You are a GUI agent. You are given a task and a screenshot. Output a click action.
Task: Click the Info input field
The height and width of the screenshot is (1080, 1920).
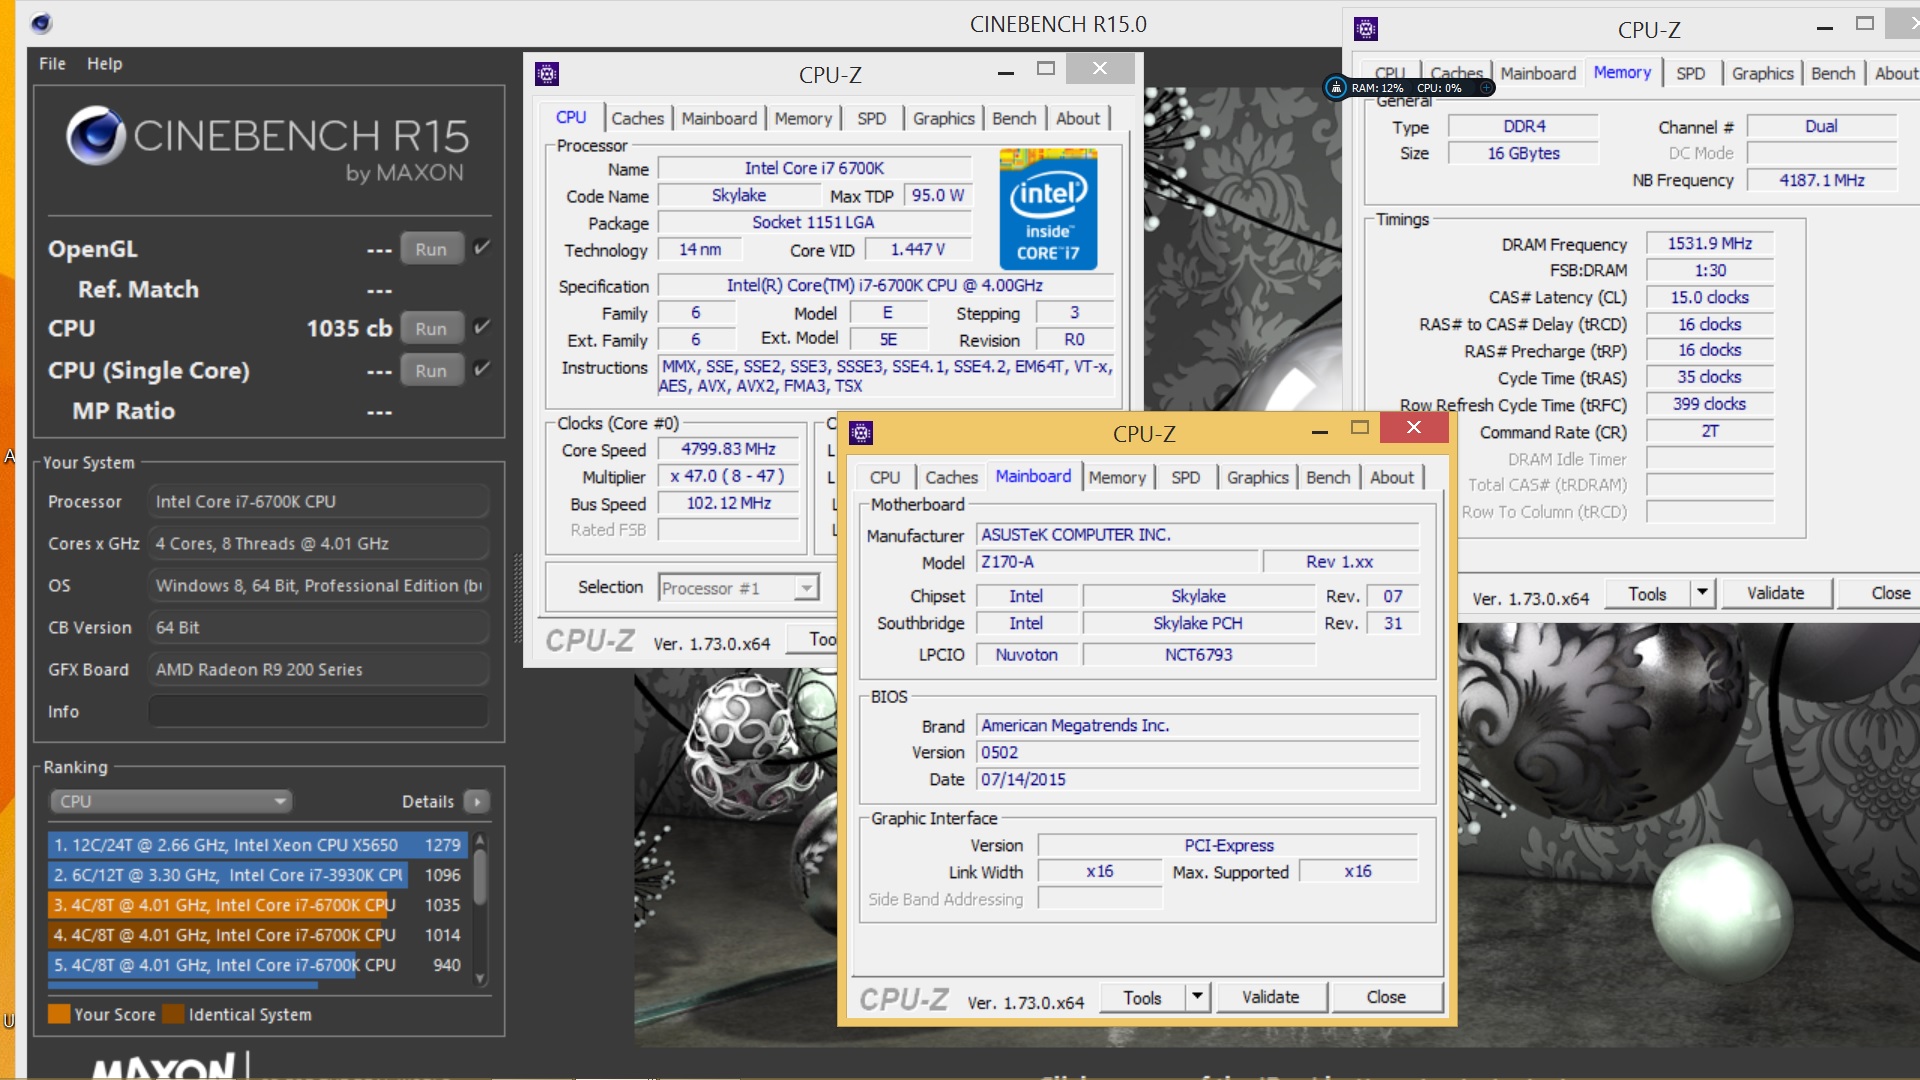click(x=318, y=712)
